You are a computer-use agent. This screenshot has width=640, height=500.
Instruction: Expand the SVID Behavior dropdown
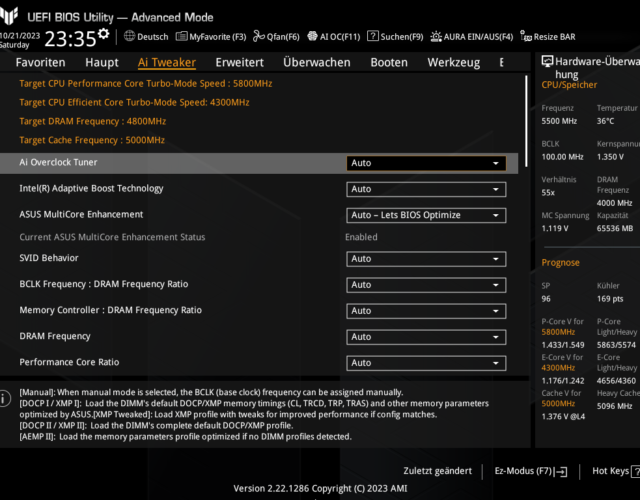coord(426,259)
